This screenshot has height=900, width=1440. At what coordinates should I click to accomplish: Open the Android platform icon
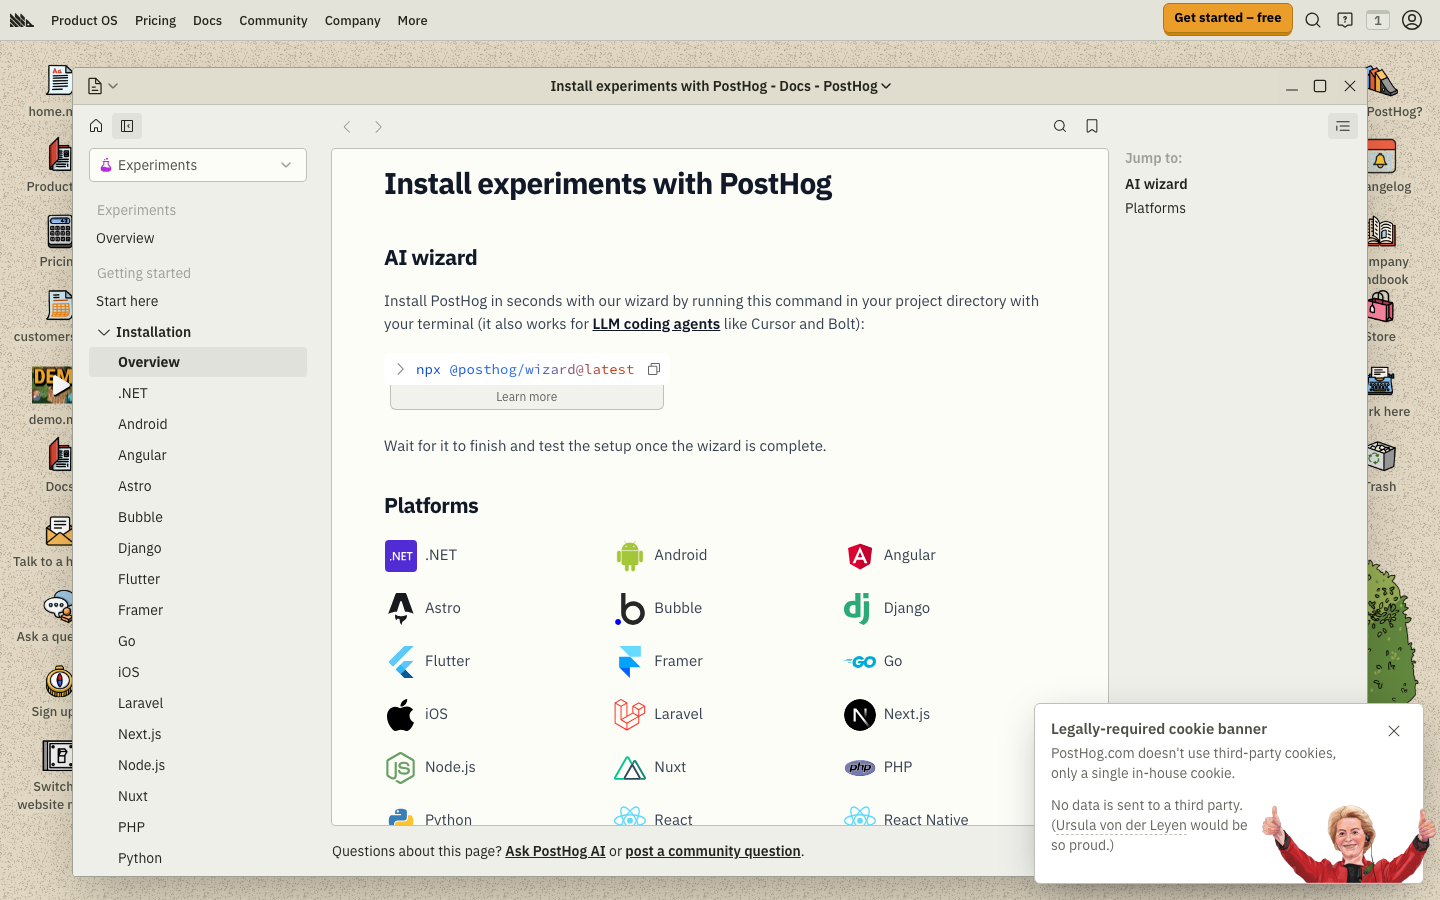pos(630,556)
